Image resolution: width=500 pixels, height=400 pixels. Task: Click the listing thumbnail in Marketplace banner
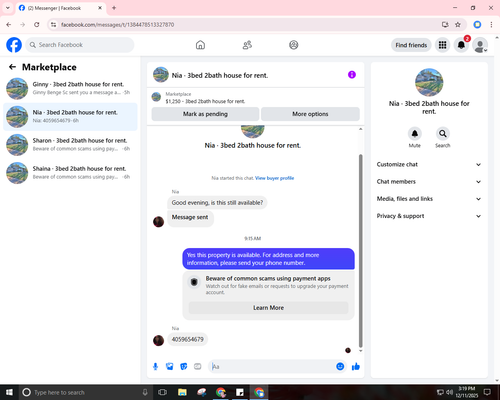click(x=156, y=97)
